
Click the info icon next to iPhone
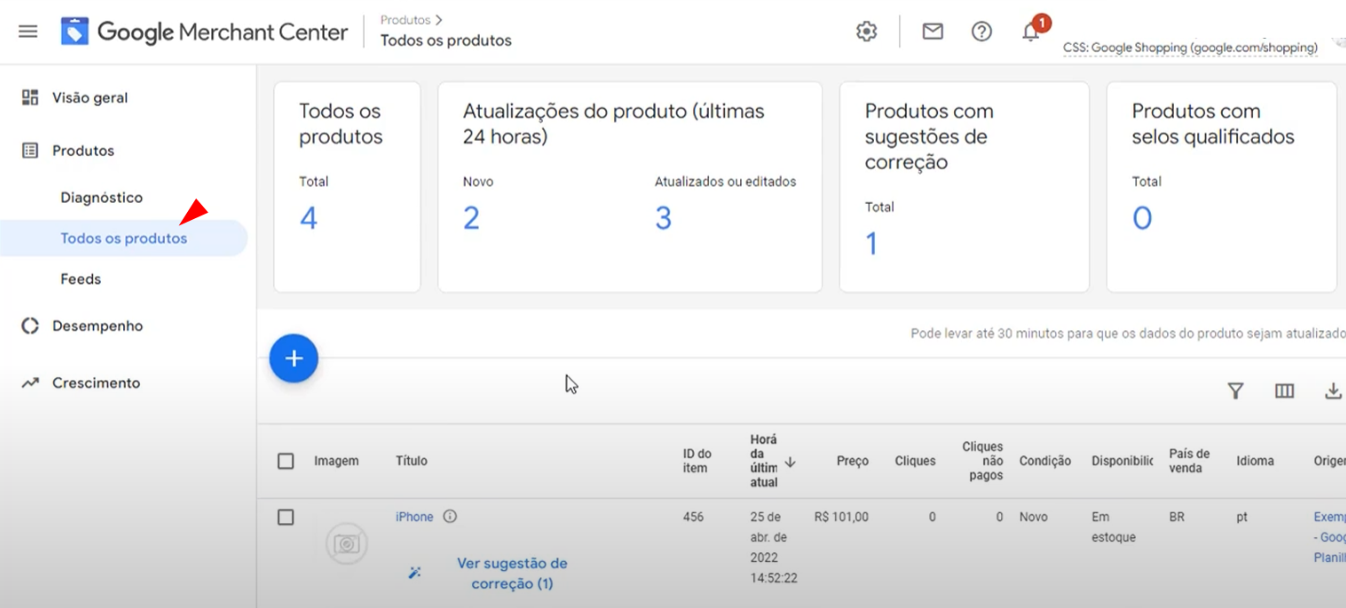[x=450, y=517]
